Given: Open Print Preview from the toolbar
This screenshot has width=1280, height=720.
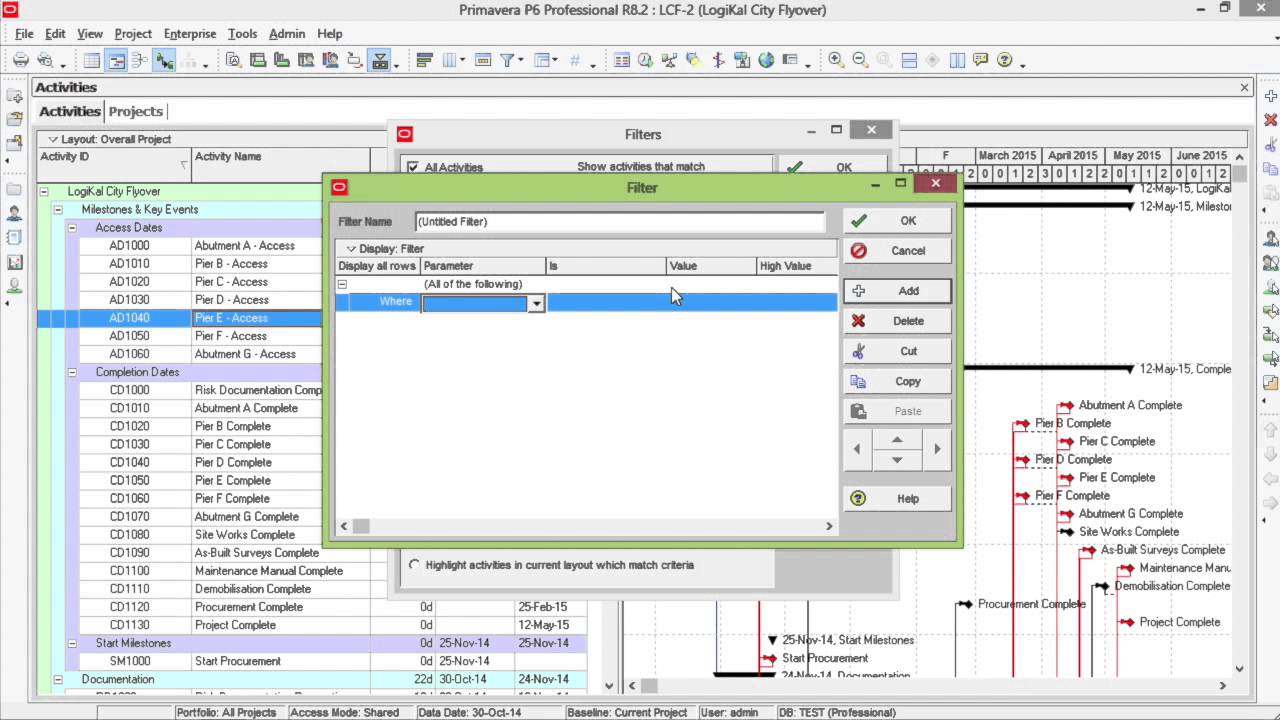Looking at the screenshot, I should pos(45,60).
